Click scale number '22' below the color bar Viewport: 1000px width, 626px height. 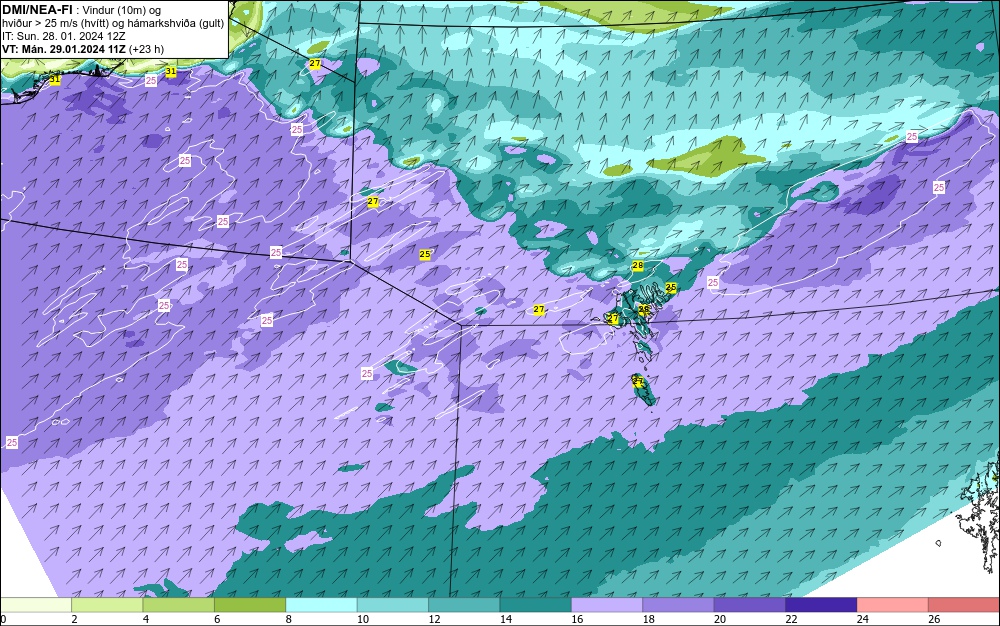(791, 619)
